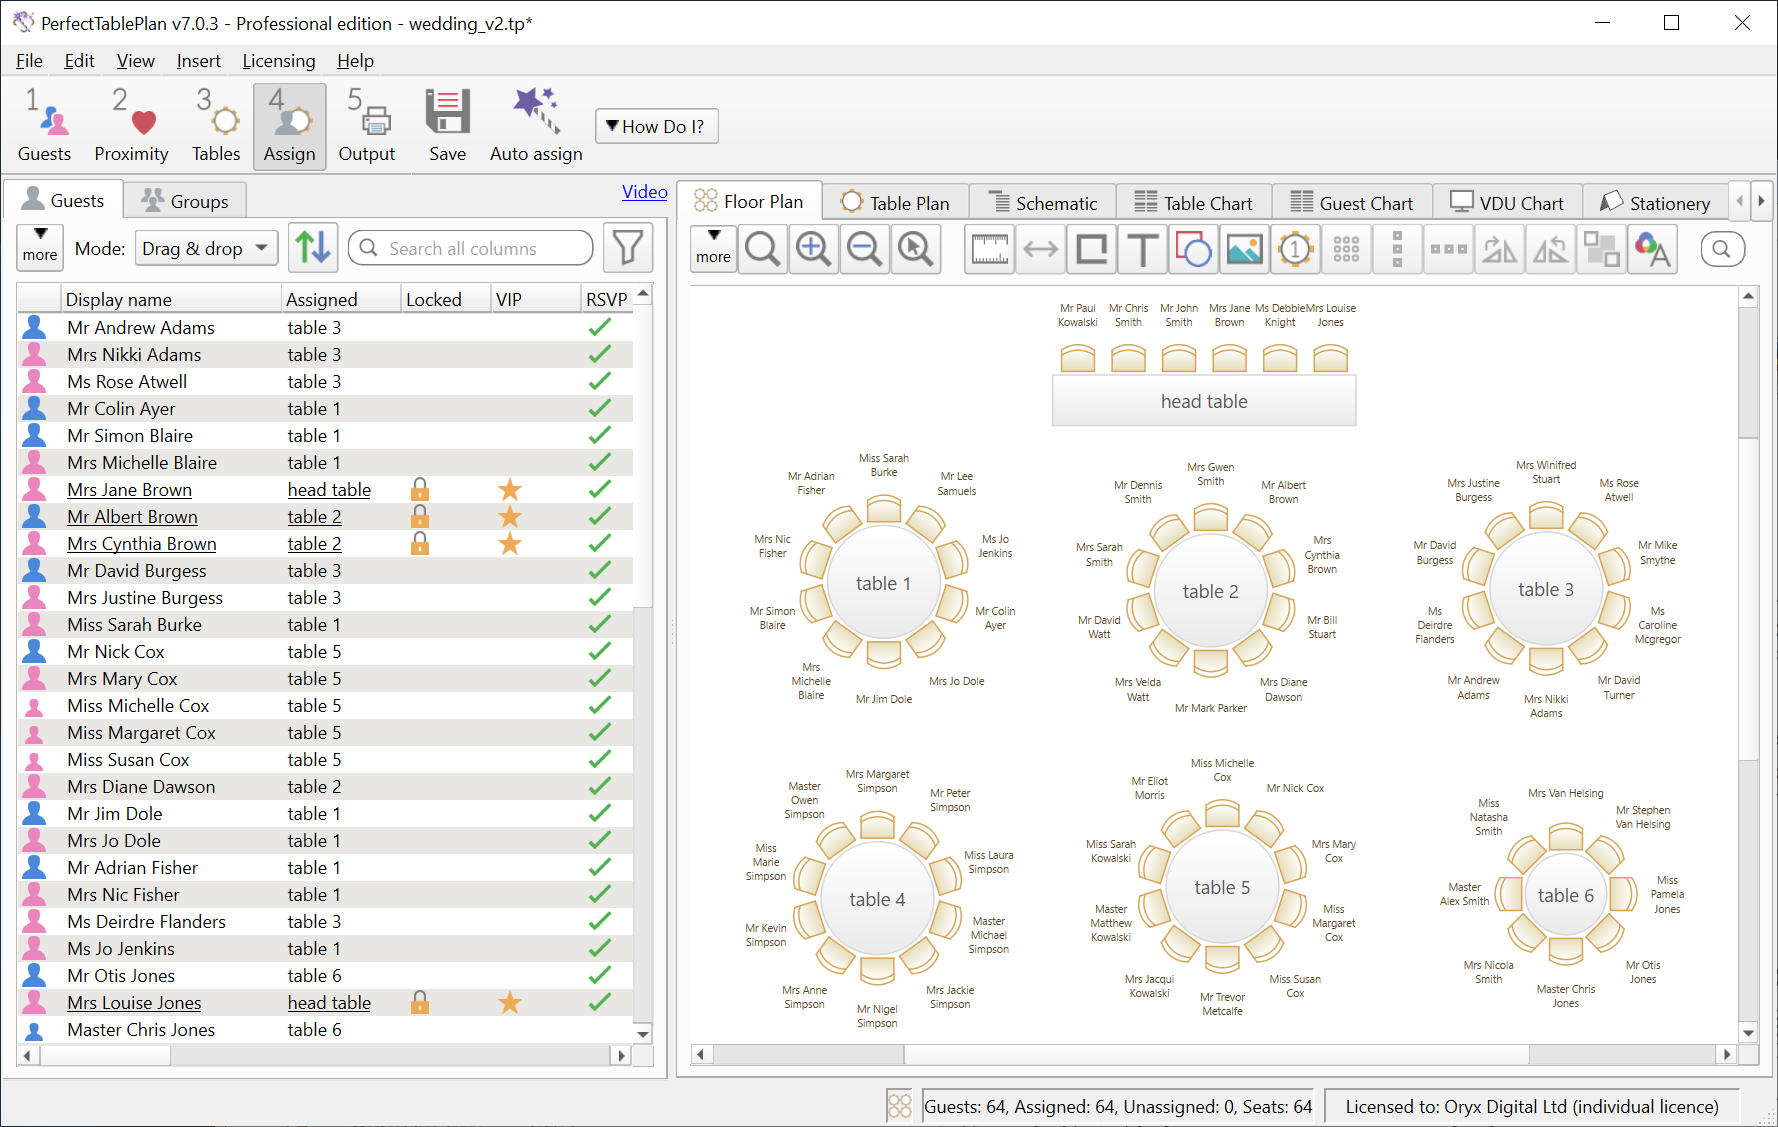Toggle lock for Mrs Cynthia Brown

pyautogui.click(x=420, y=543)
